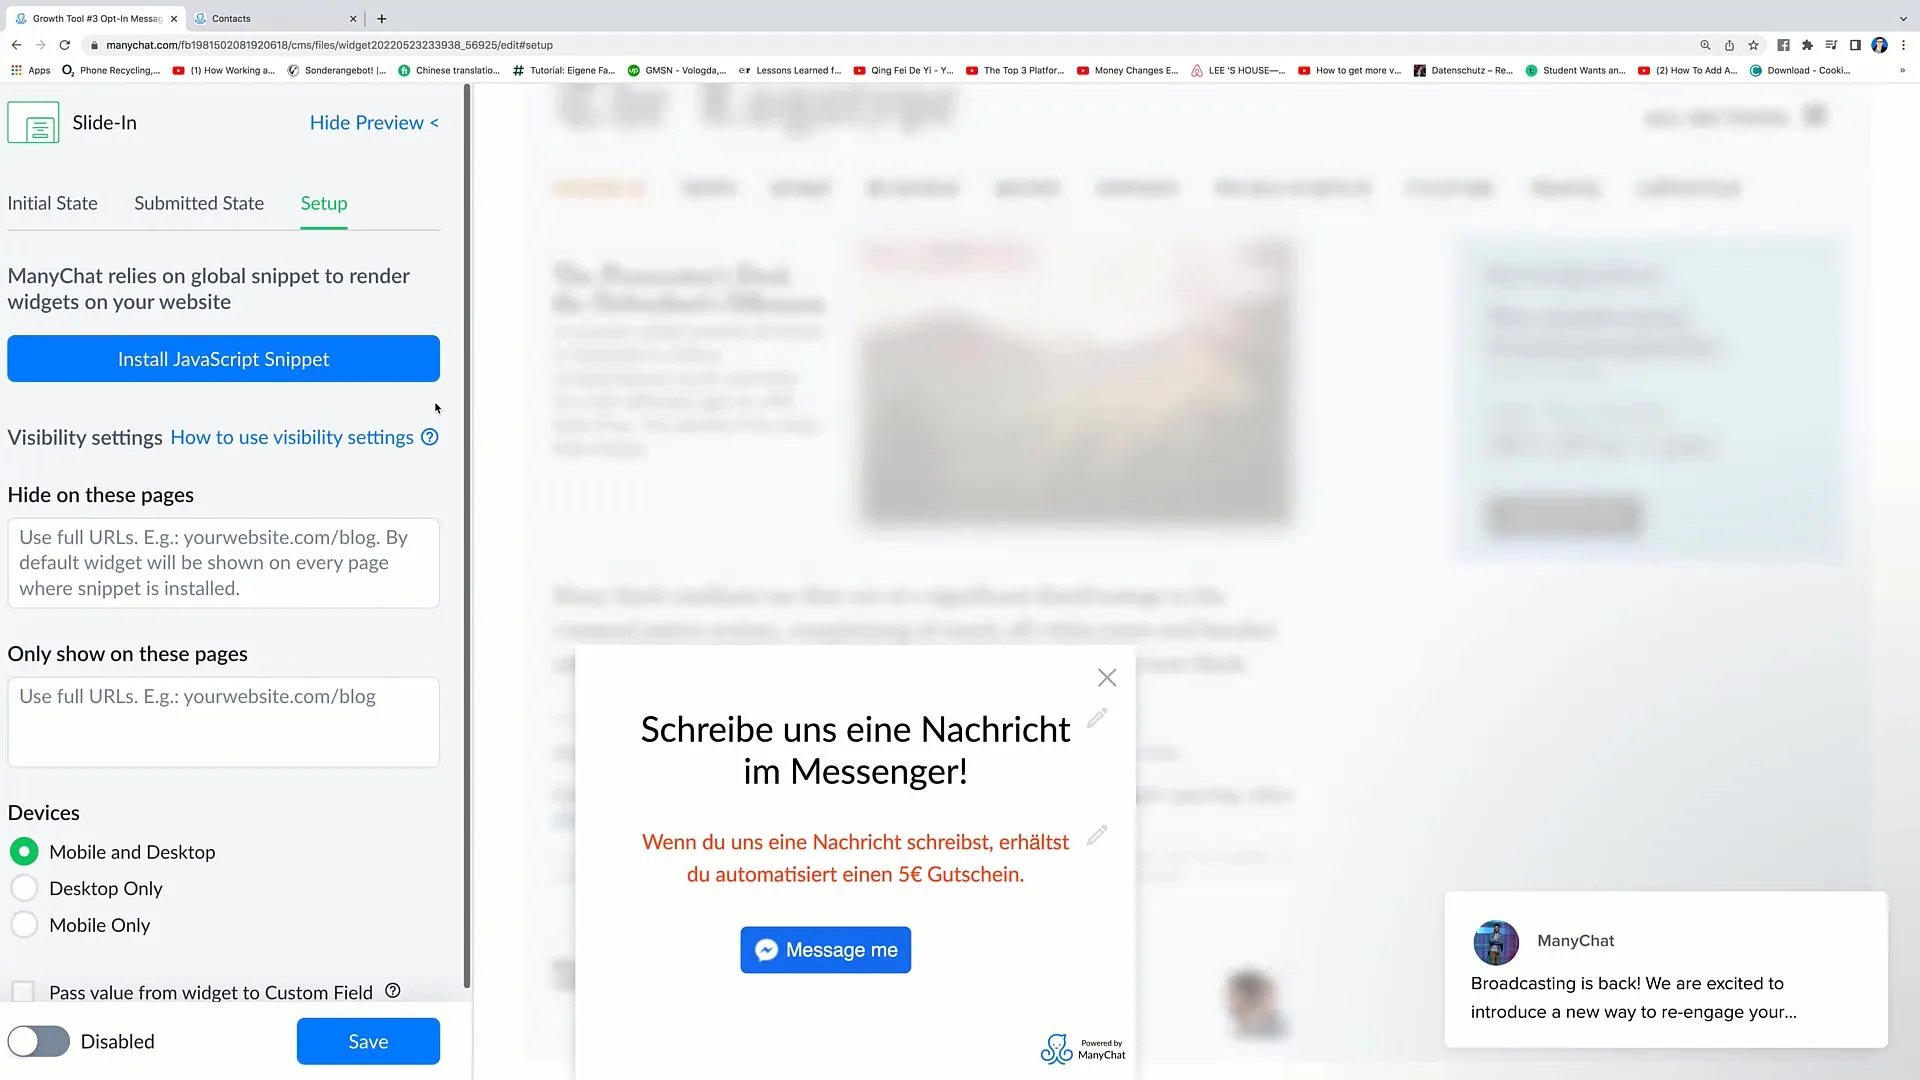Click the extension icon before Extensions puzzle
The height and width of the screenshot is (1080, 1920).
tap(1783, 45)
